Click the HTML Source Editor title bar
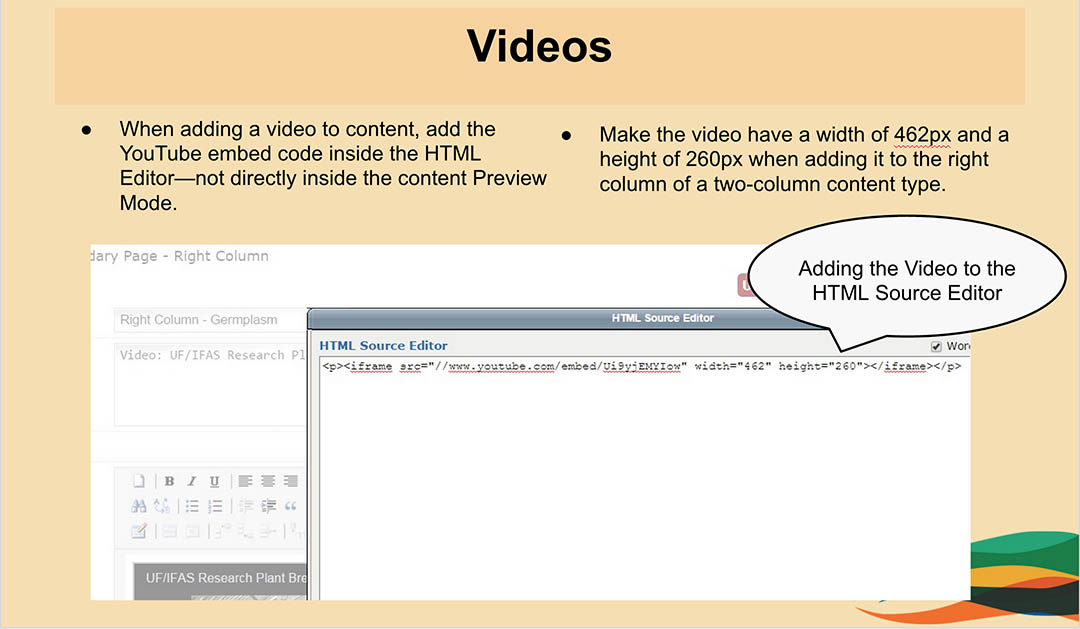 coord(640,318)
